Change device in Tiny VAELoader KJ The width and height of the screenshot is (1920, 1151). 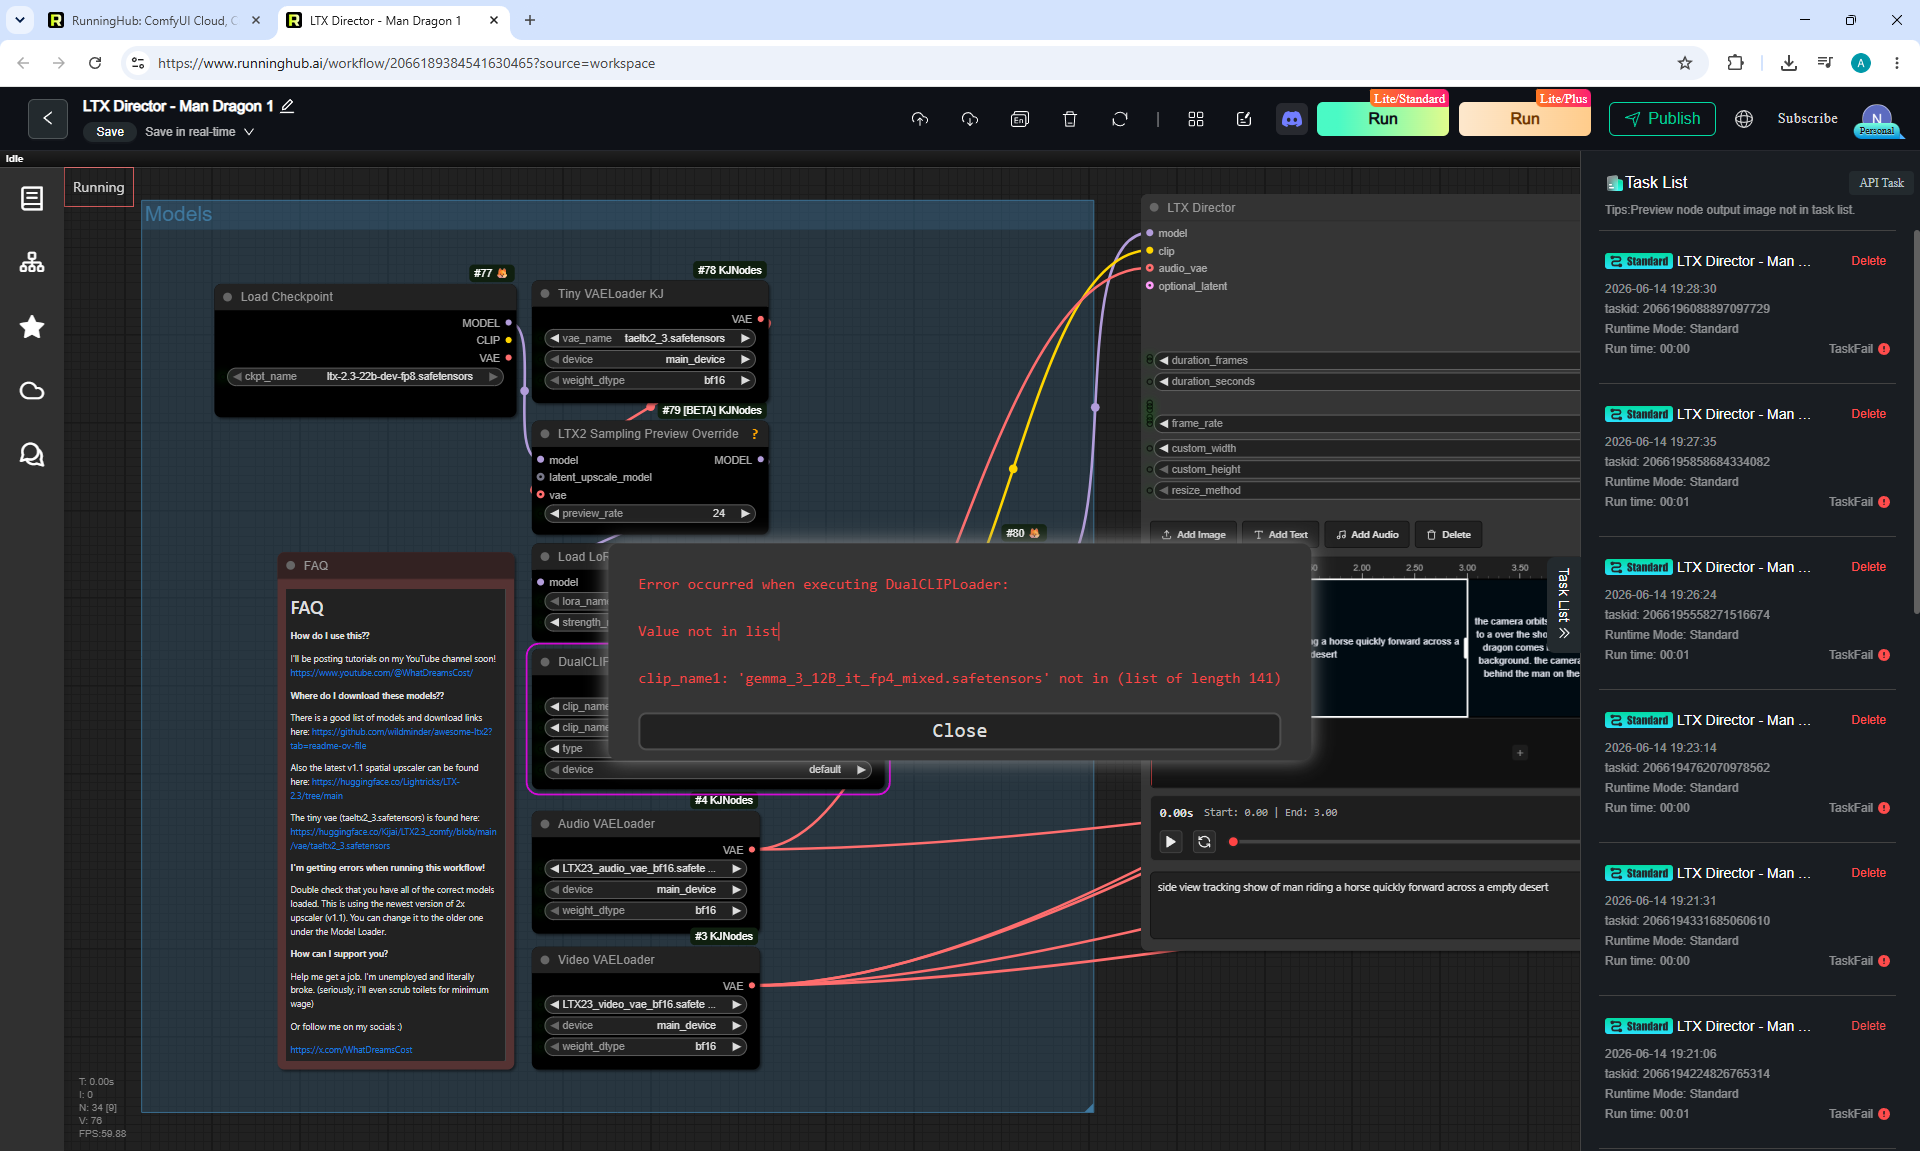650,360
